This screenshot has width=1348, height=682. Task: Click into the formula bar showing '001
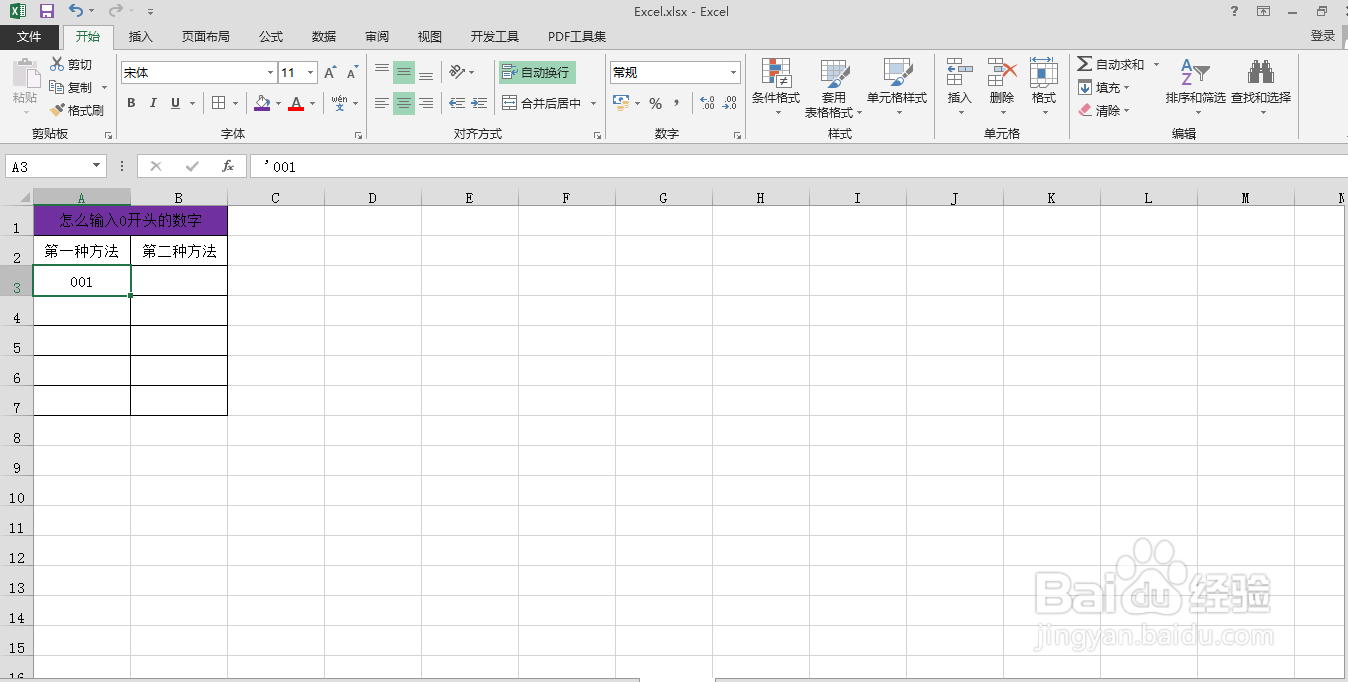[798, 166]
